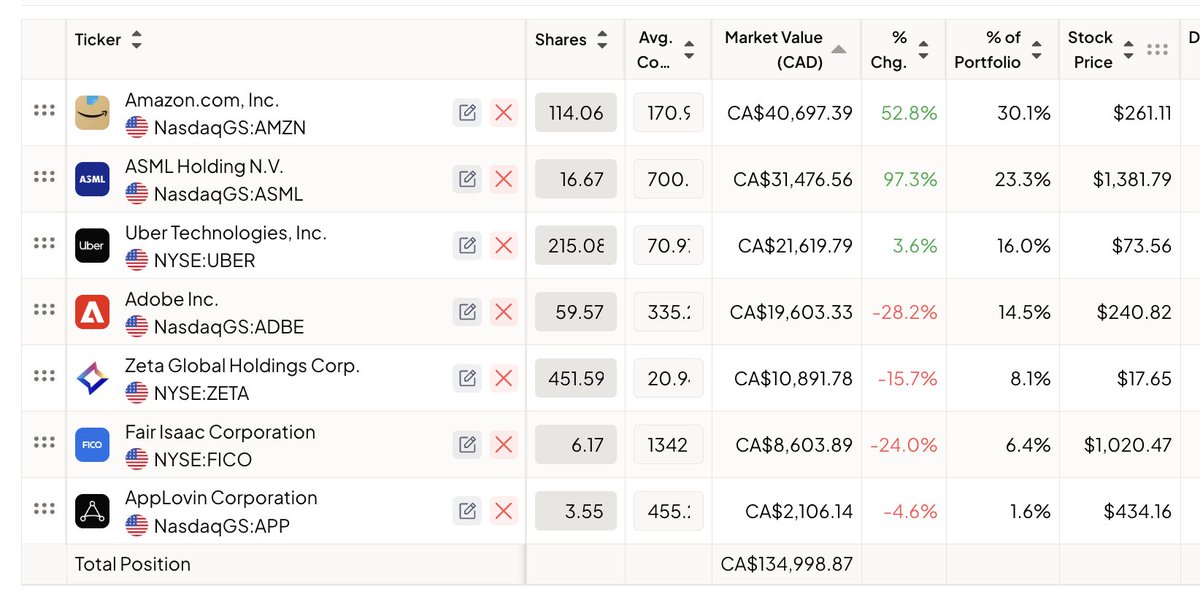This screenshot has width=1200, height=594.
Task: Edit the Fair Isaac Corporation position
Action: pyautogui.click(x=467, y=444)
